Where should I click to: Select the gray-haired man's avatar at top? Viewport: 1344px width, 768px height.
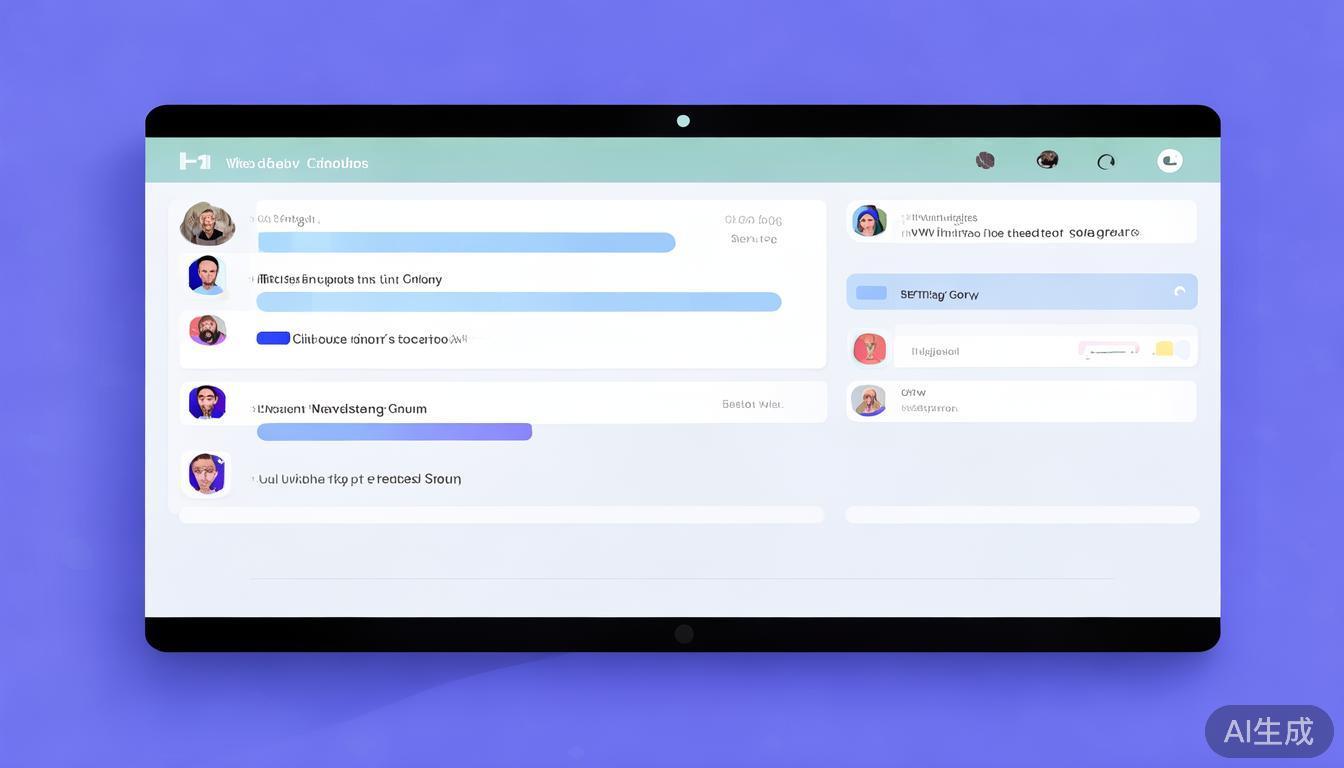click(x=207, y=224)
